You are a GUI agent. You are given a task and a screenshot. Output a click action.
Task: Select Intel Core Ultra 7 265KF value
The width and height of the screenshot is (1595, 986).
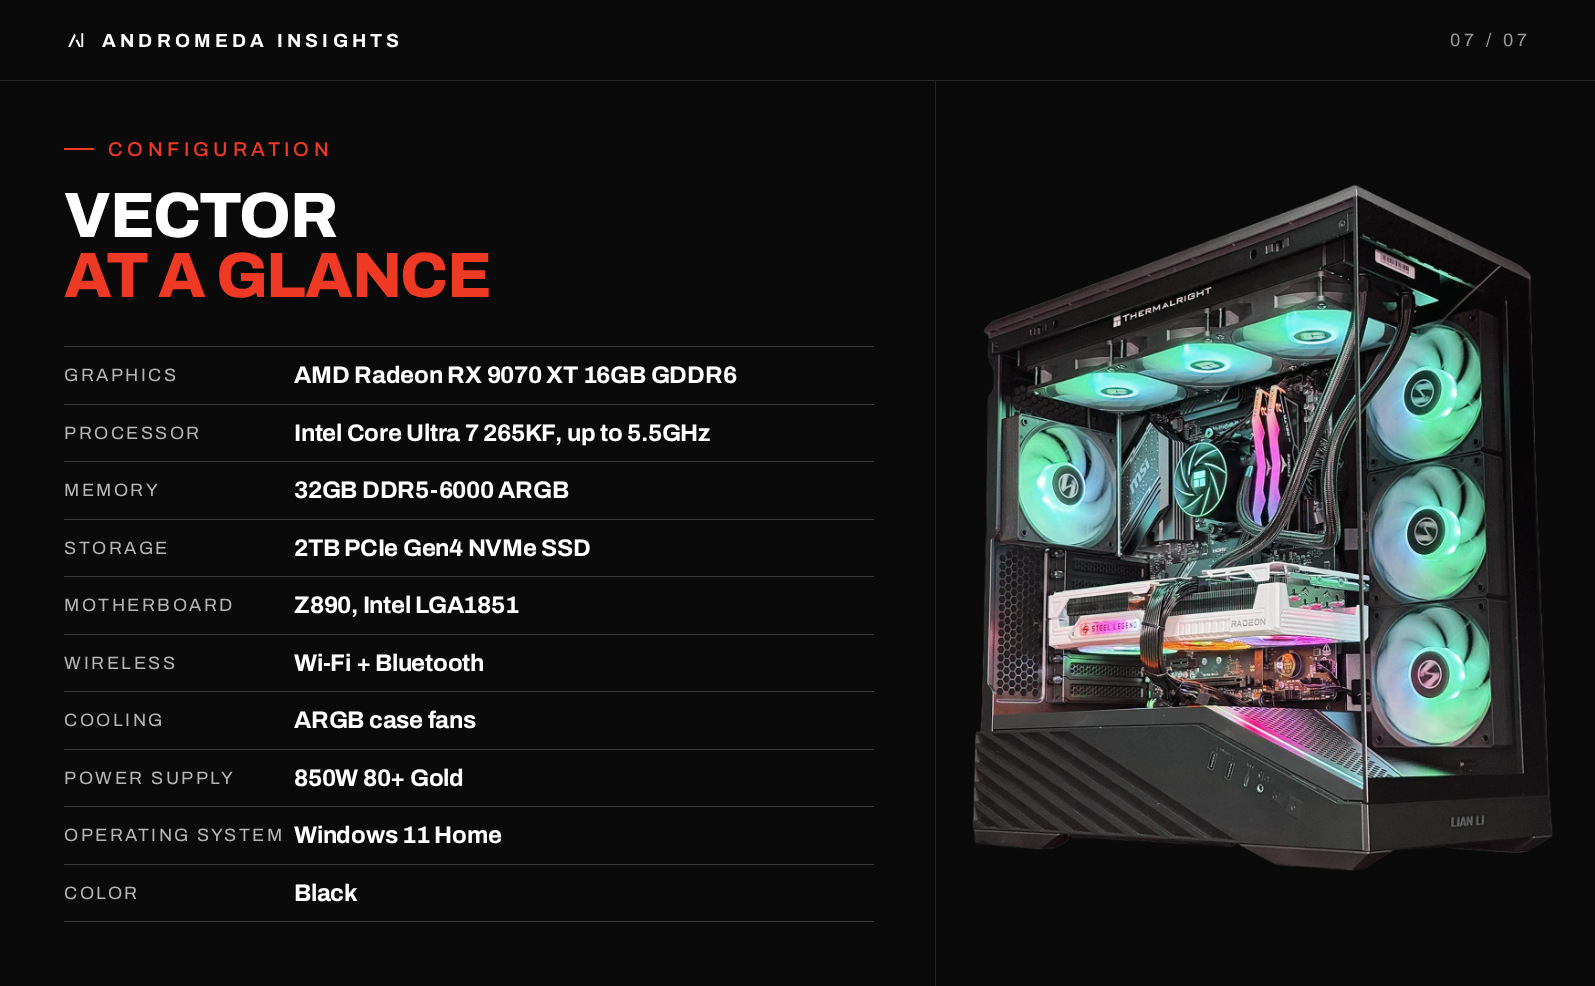(x=502, y=433)
